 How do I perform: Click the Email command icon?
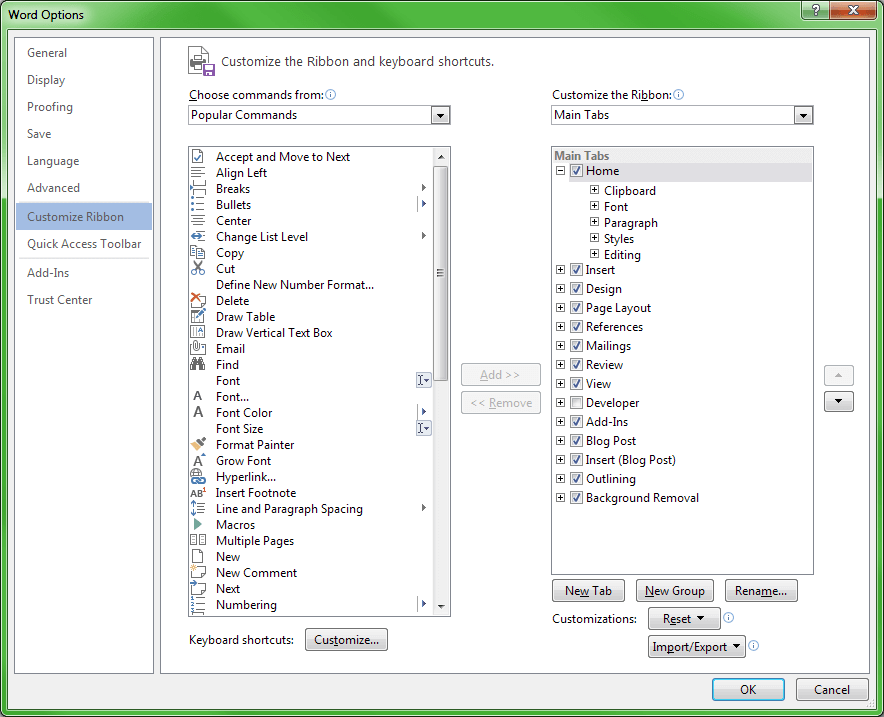[197, 348]
